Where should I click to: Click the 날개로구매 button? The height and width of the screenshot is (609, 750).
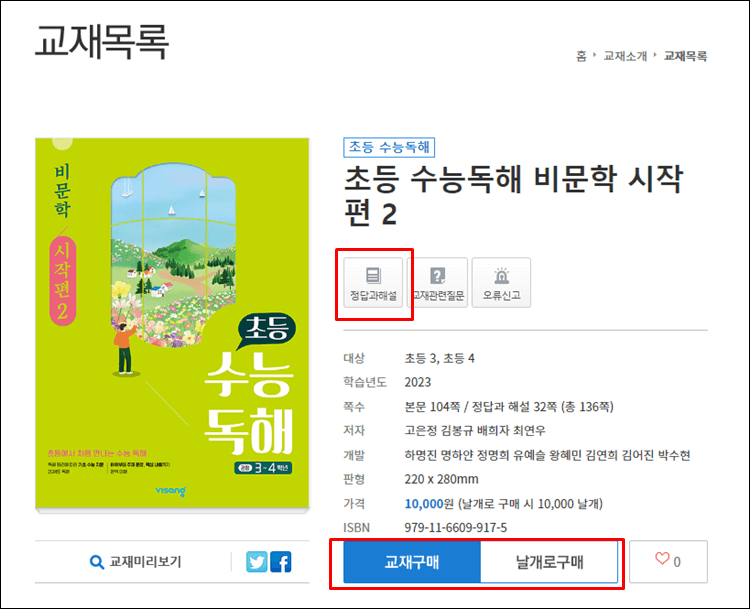coord(549,562)
